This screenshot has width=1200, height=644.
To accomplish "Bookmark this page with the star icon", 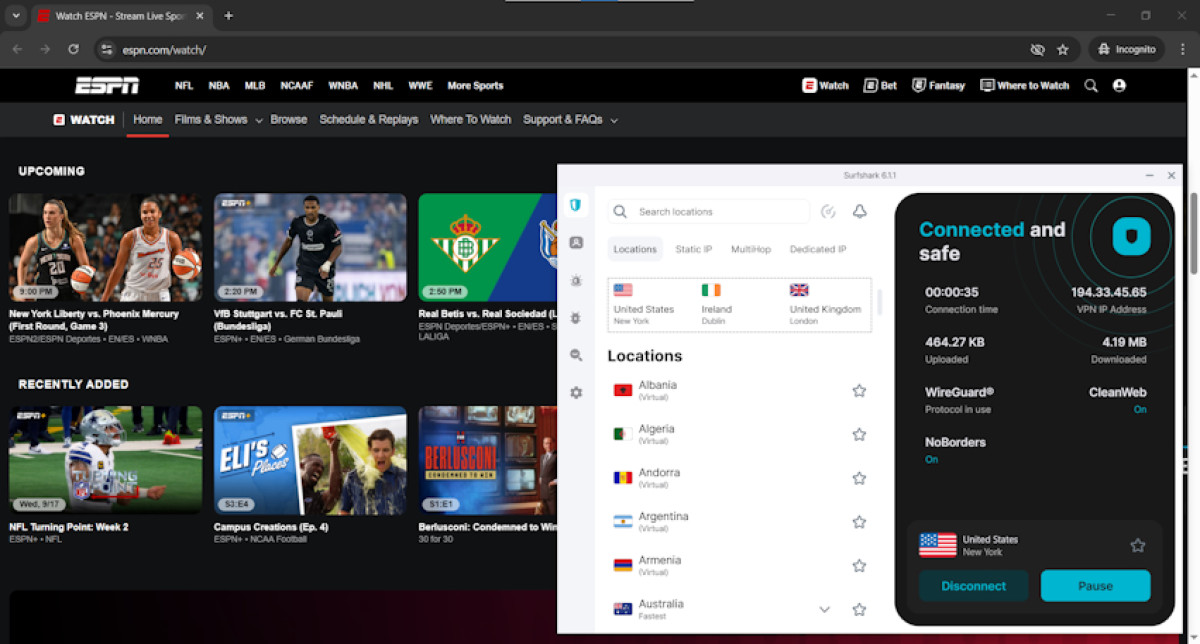I will (1063, 49).
